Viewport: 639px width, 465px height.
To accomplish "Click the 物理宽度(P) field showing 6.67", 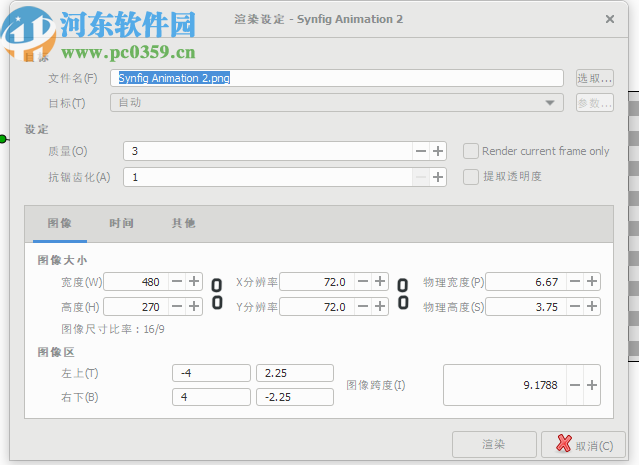I will (526, 281).
